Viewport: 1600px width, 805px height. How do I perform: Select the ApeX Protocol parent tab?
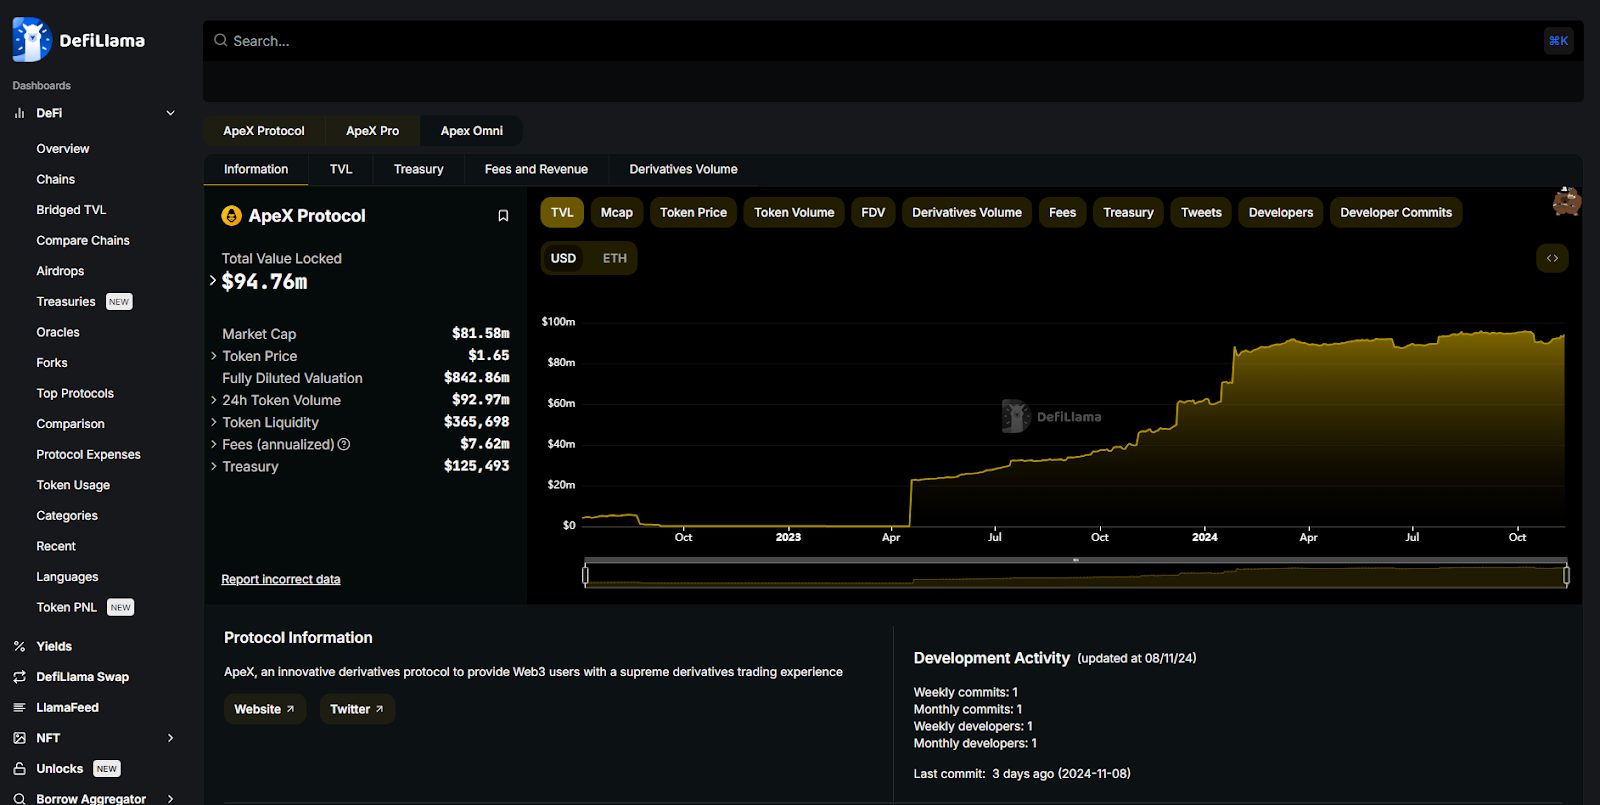[x=264, y=131]
